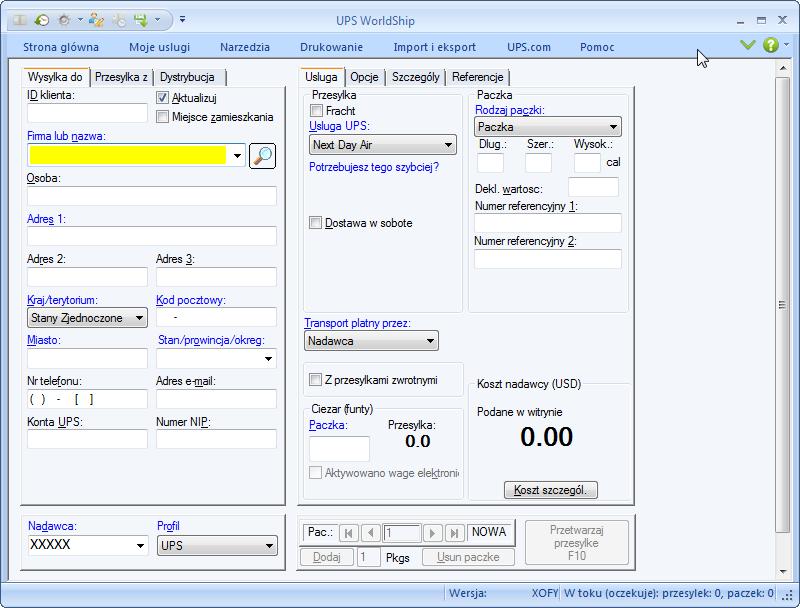The width and height of the screenshot is (800, 608).
Task: Switch to the Referencje tab
Action: (x=478, y=77)
